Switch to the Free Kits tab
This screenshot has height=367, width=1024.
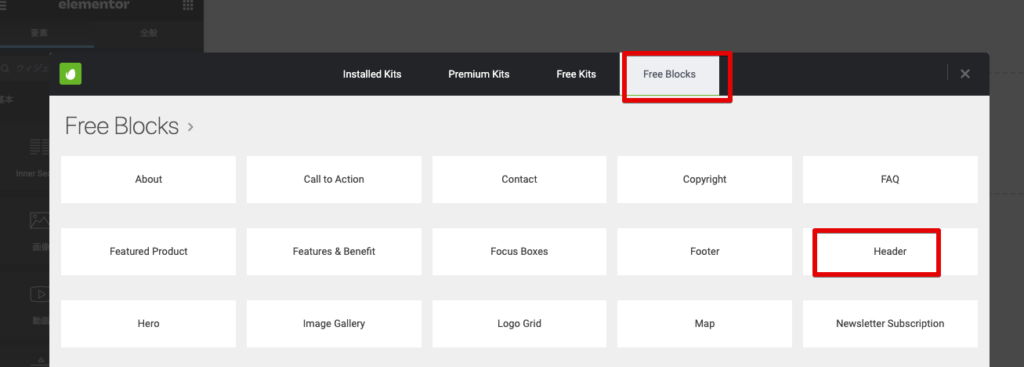(576, 74)
